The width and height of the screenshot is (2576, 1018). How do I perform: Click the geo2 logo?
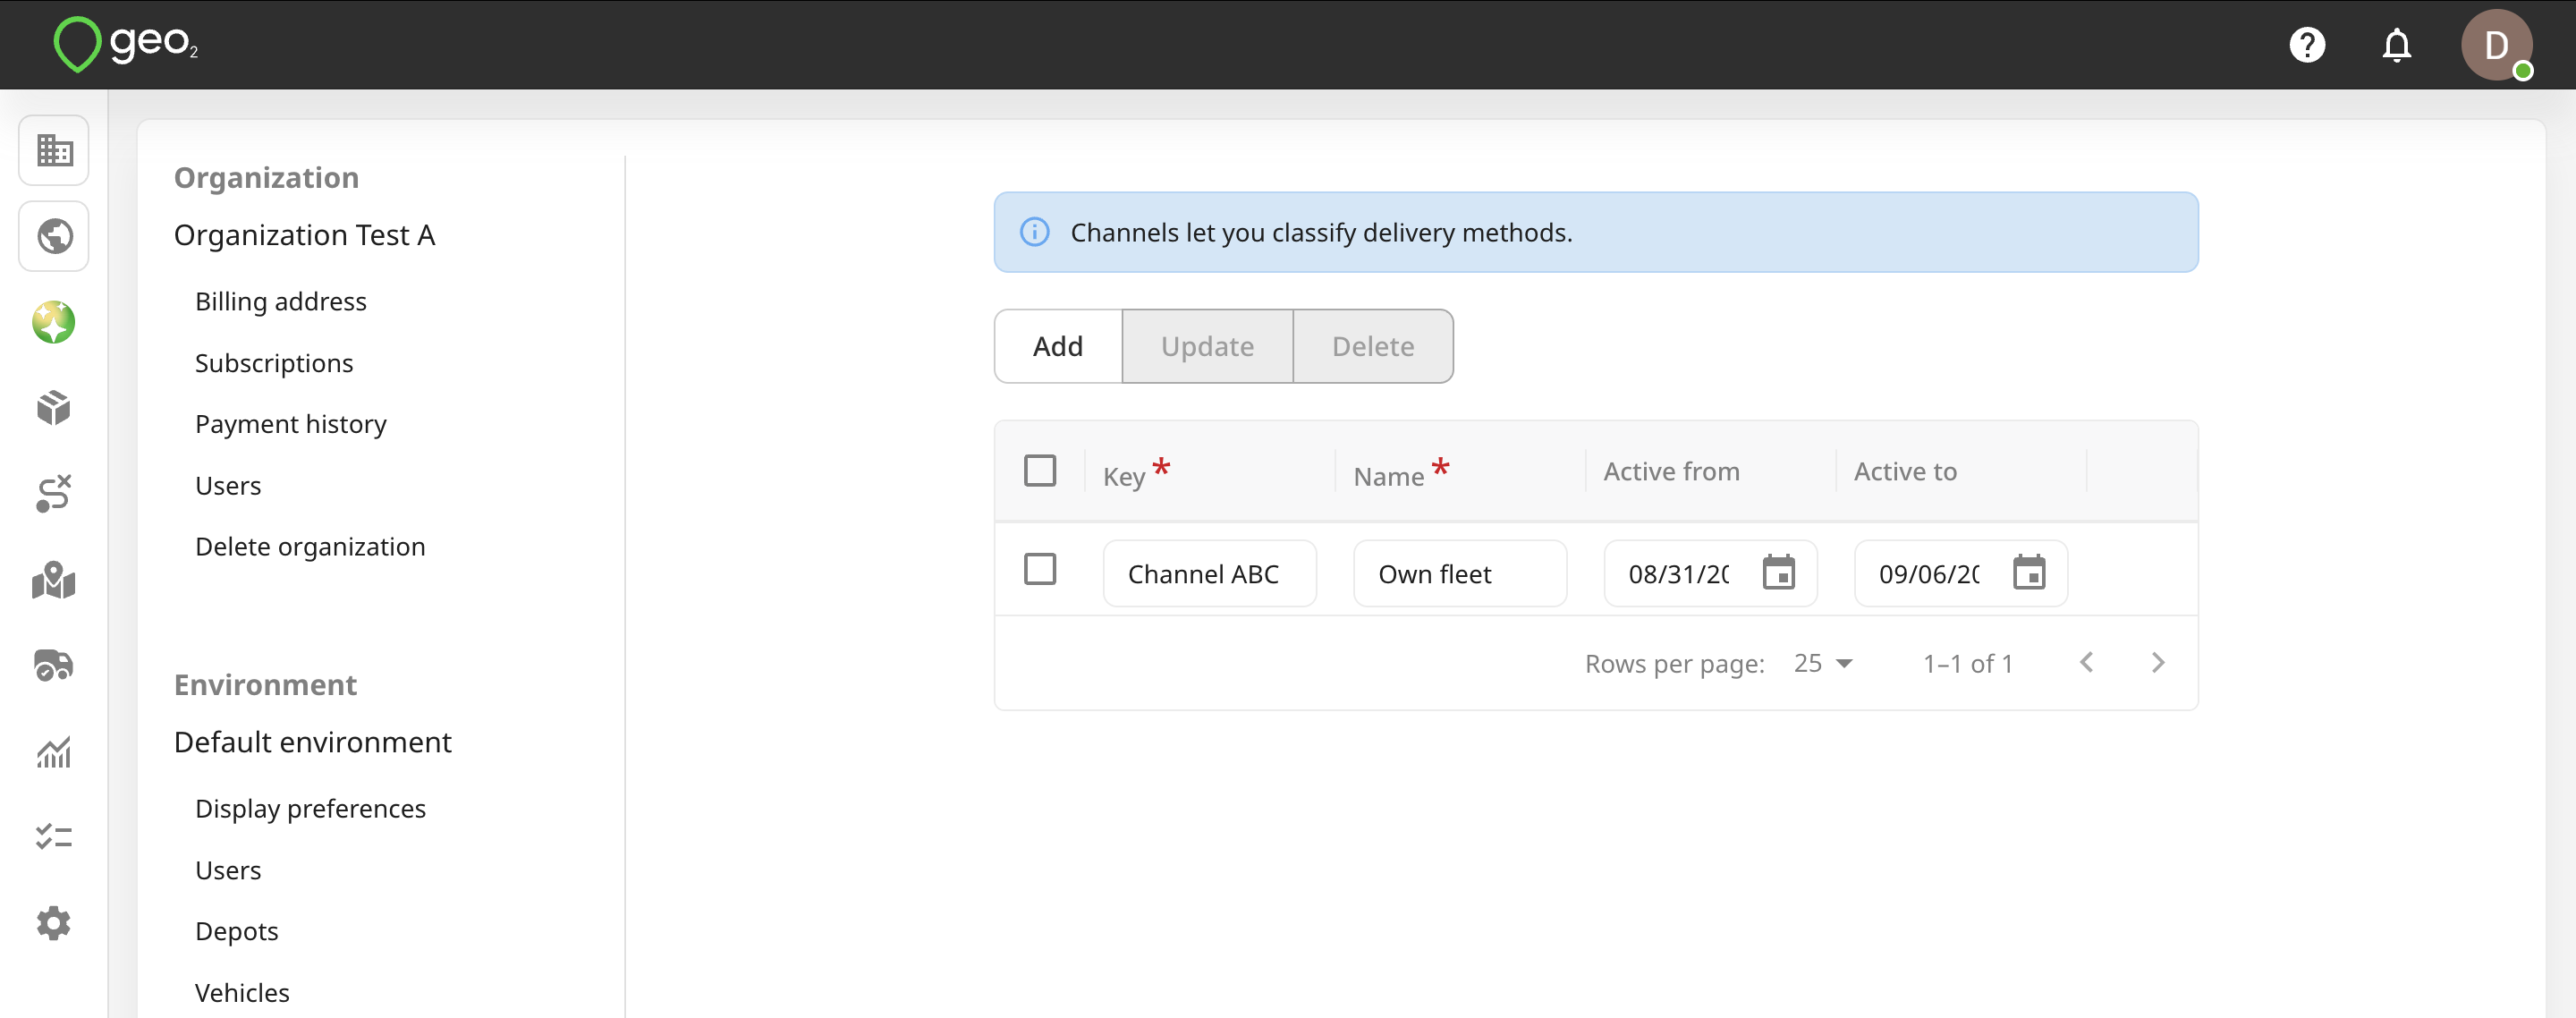click(126, 44)
